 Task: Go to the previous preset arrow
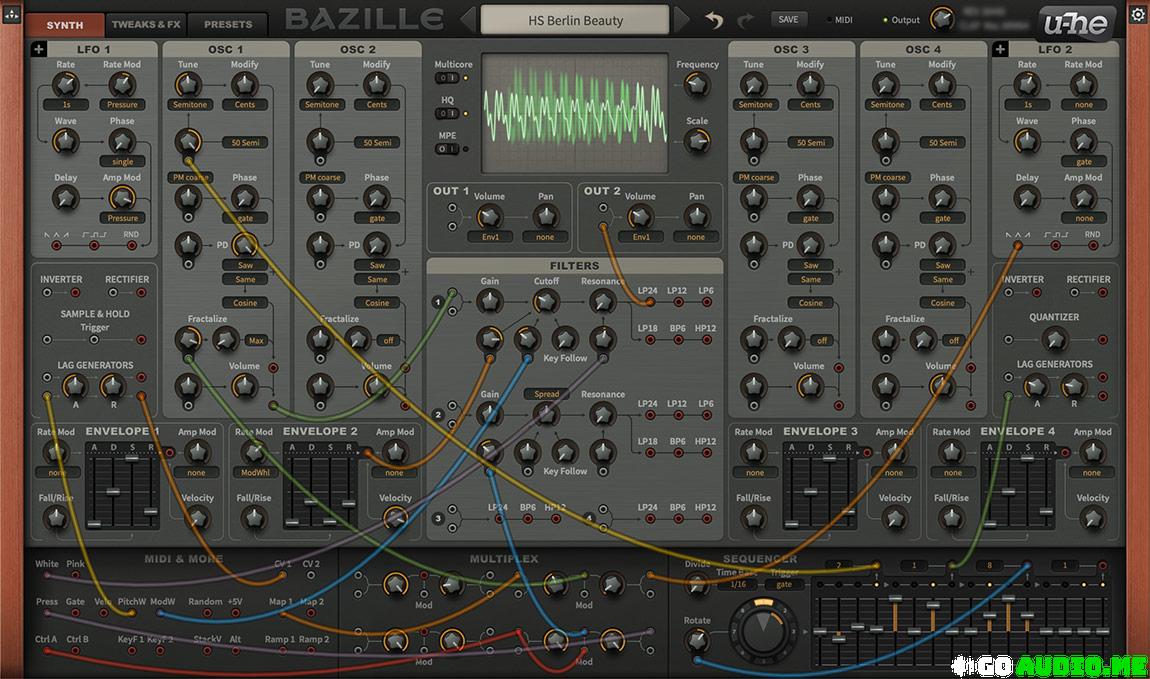click(468, 20)
